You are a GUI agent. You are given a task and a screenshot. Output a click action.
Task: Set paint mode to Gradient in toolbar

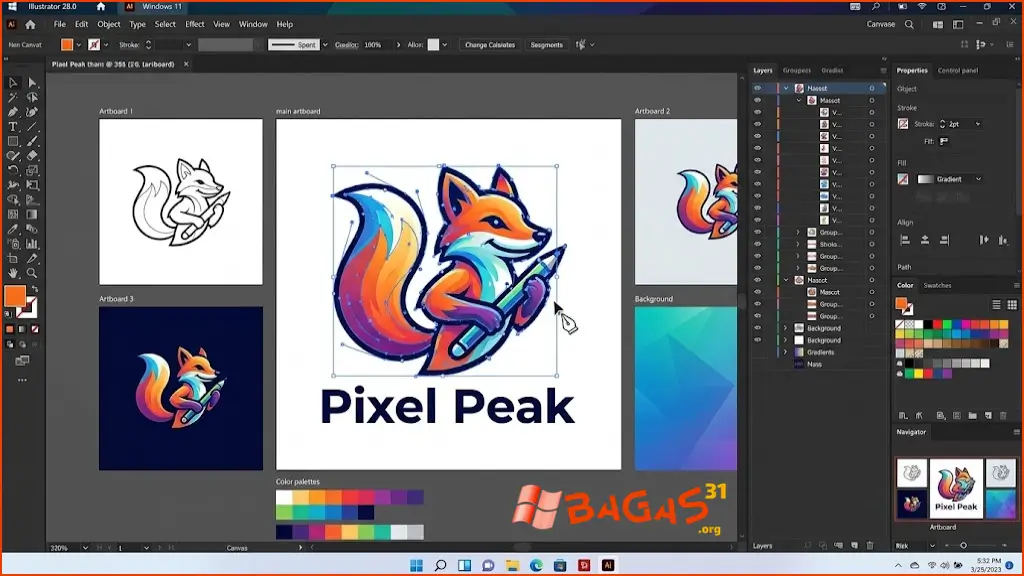click(x=22, y=329)
